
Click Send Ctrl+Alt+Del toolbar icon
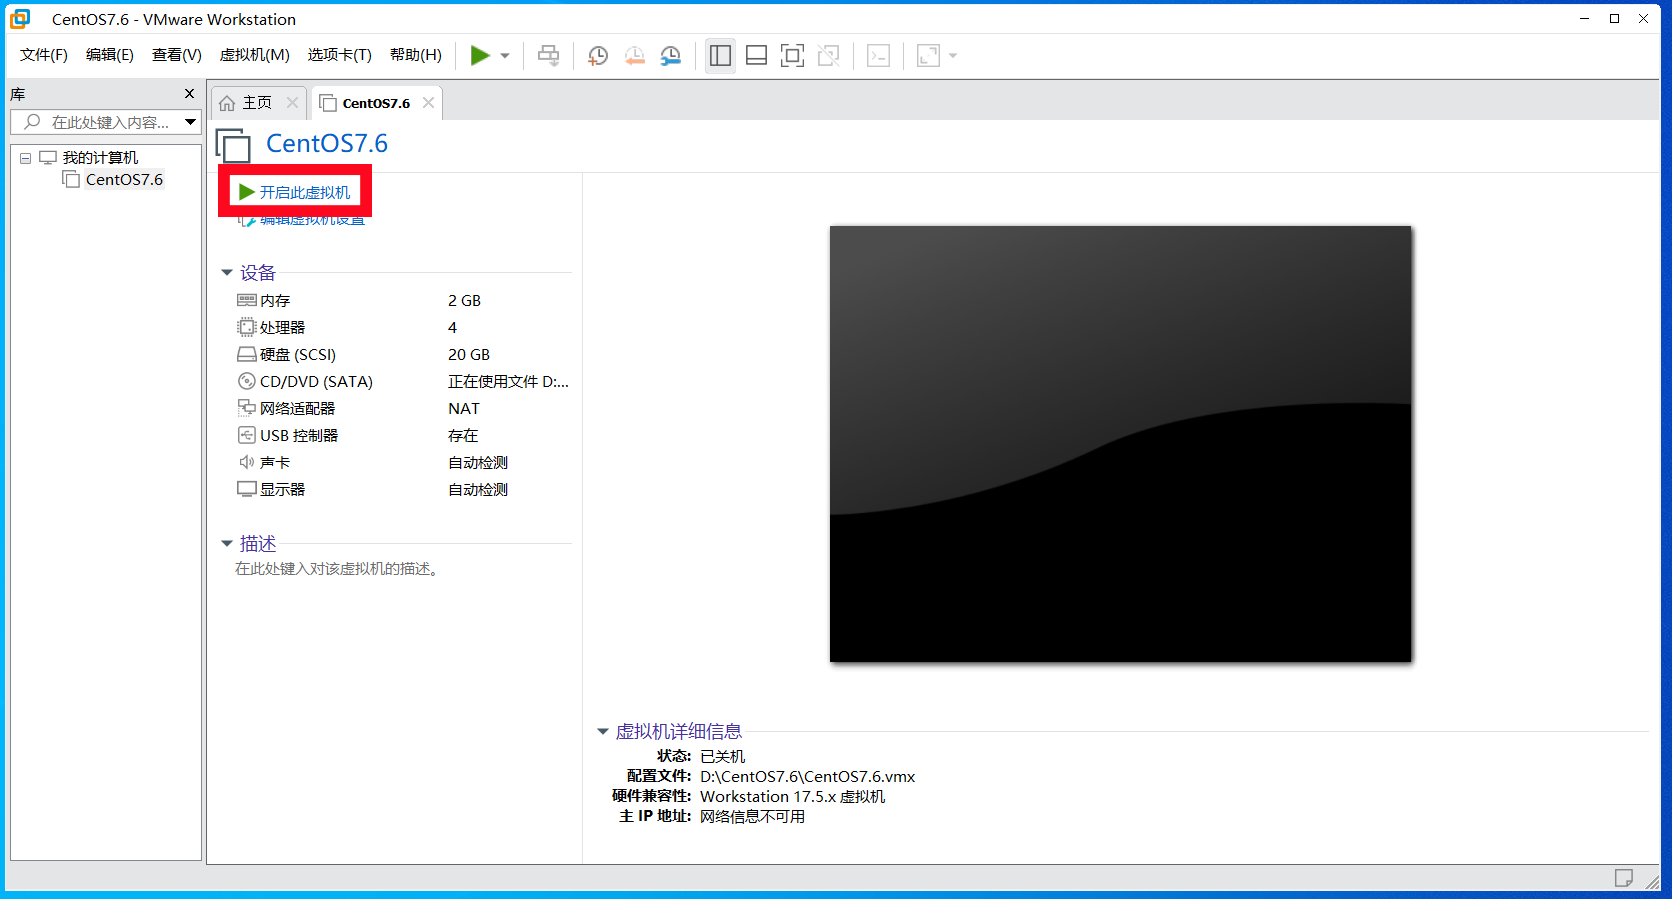[548, 56]
